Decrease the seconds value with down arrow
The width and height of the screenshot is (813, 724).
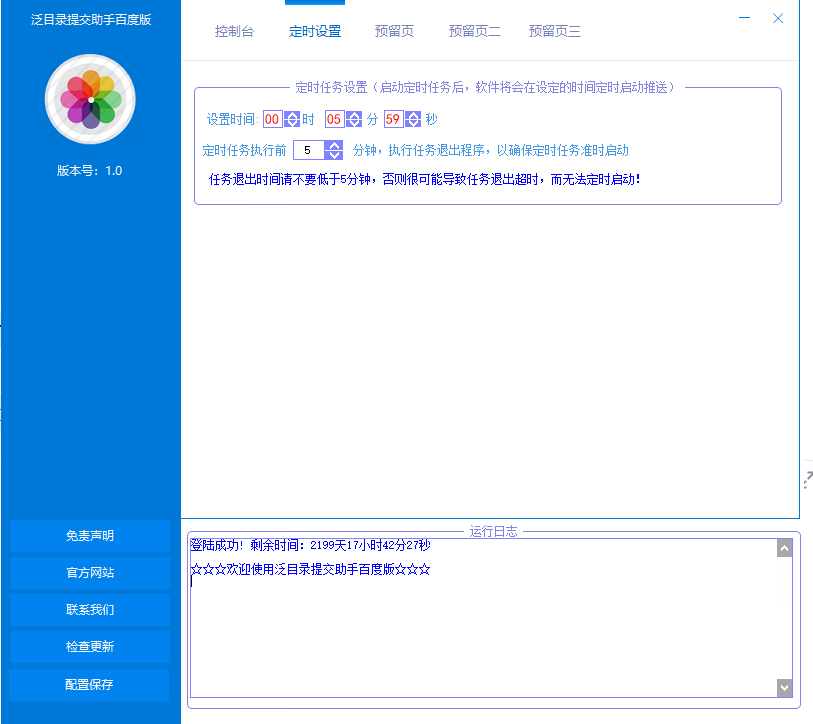pyautogui.click(x=413, y=123)
